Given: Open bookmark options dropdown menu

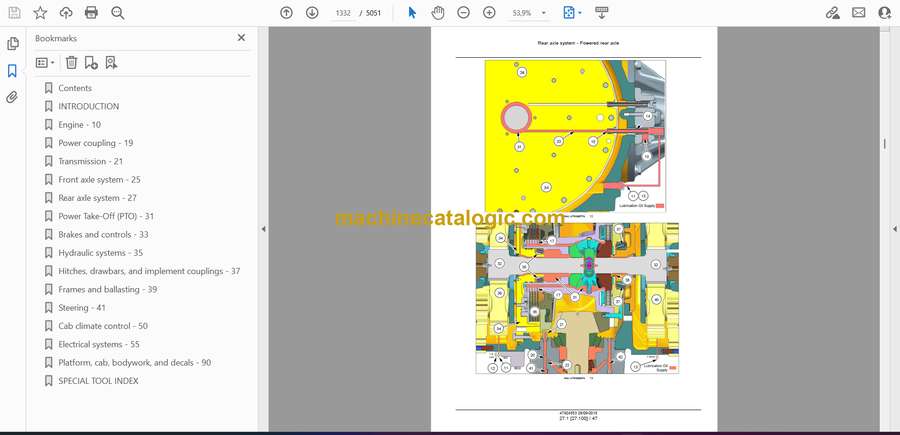Looking at the screenshot, I should (45, 63).
